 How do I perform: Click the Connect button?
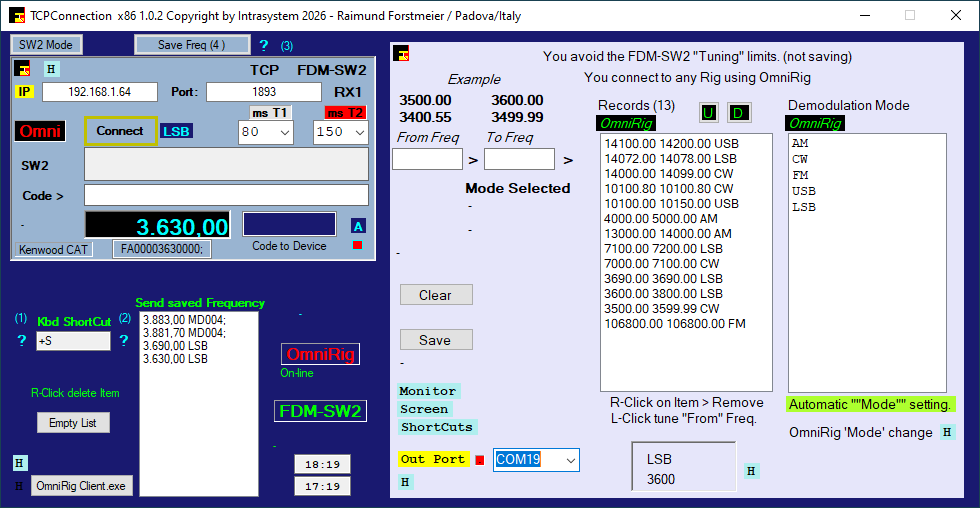coord(120,131)
